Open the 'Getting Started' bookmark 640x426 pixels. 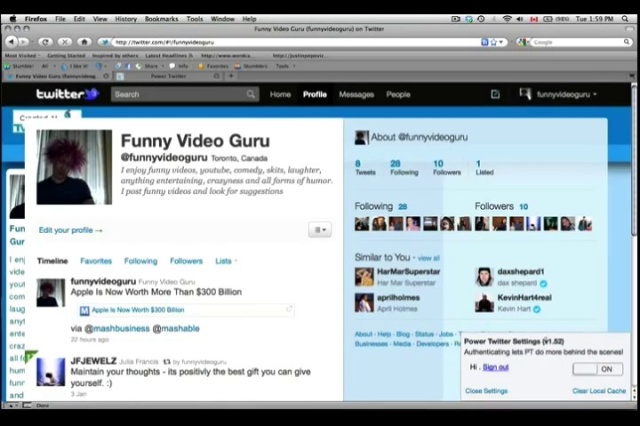66,55
